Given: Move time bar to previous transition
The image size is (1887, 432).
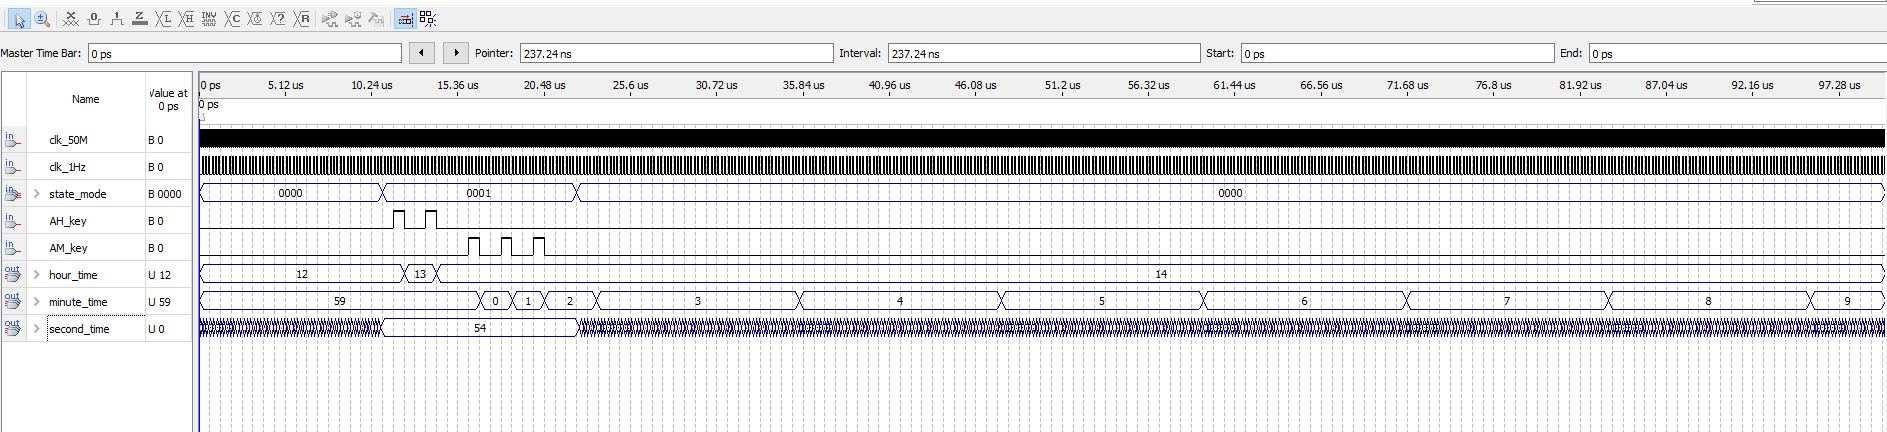Looking at the screenshot, I should click(x=422, y=53).
